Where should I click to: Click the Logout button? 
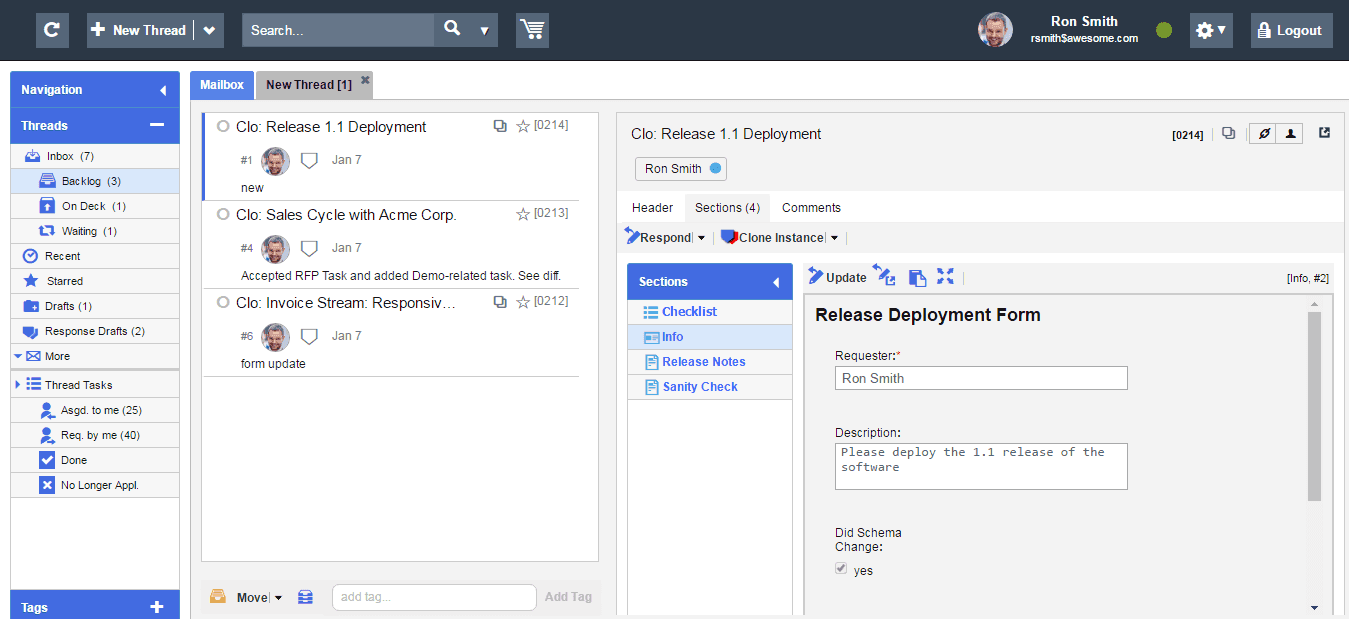(x=1292, y=30)
